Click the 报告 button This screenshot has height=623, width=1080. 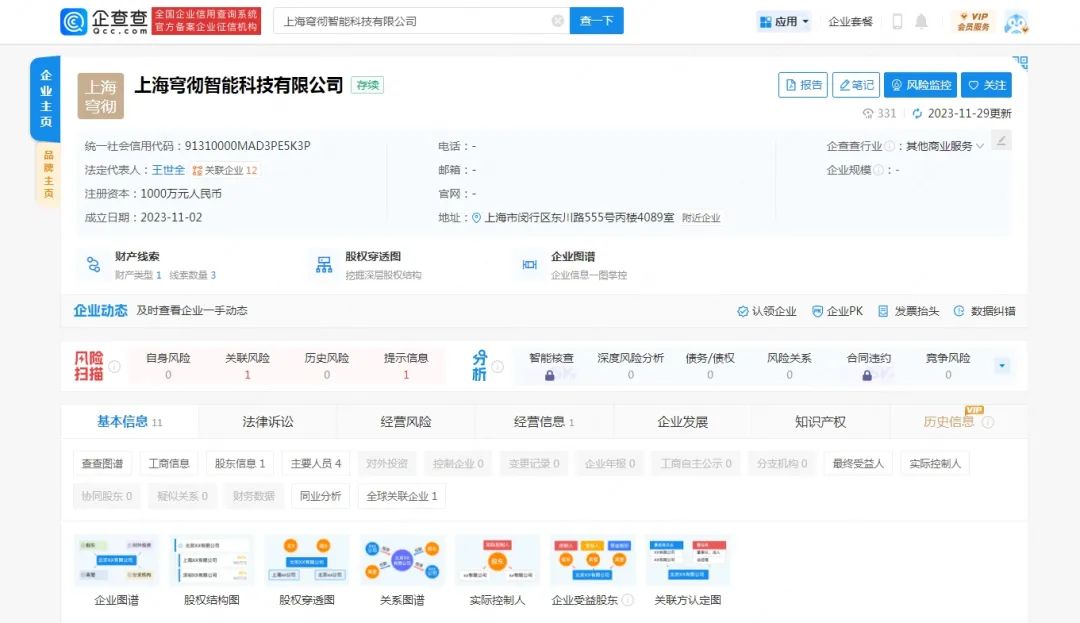click(x=802, y=85)
